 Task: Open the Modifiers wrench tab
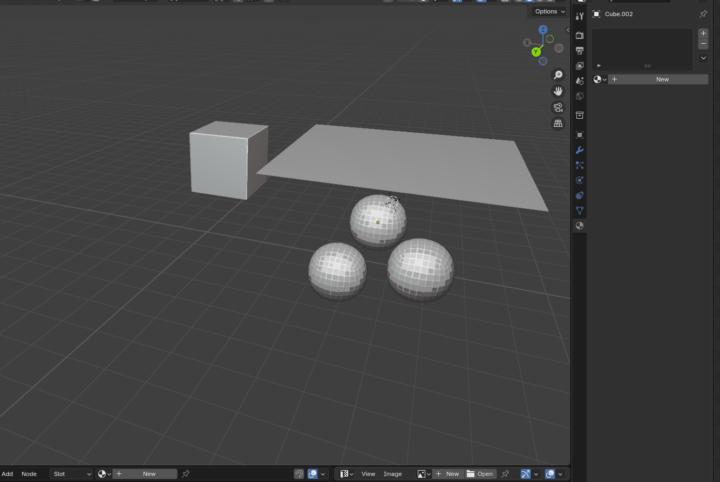click(579, 150)
